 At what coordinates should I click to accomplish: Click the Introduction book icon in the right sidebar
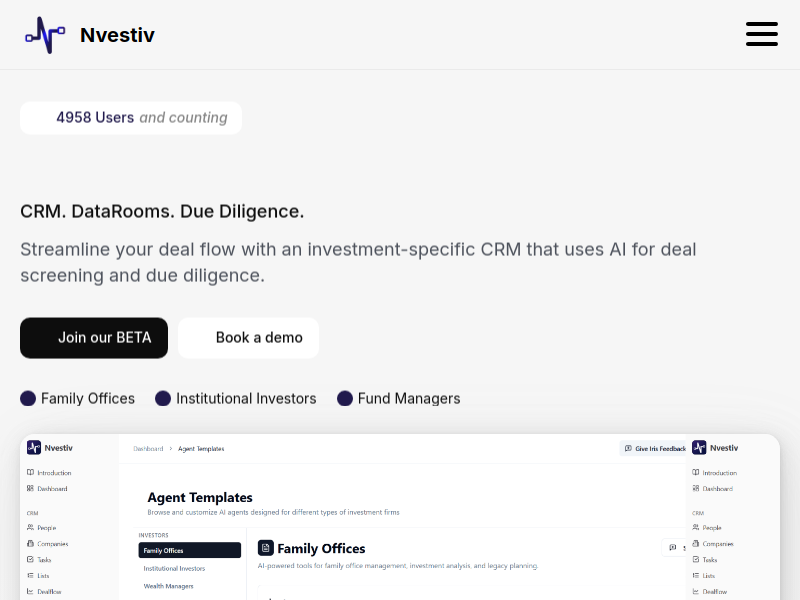tap(696, 472)
